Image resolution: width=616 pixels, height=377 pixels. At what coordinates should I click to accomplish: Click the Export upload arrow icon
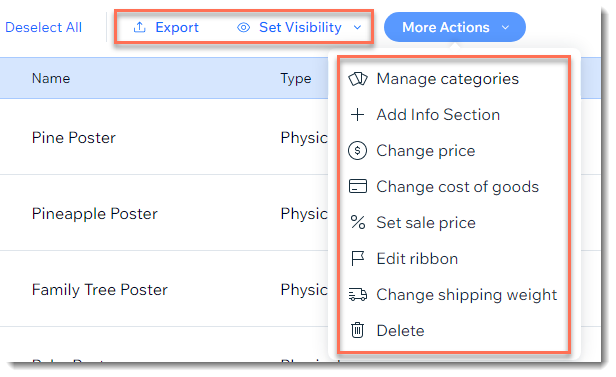click(139, 27)
